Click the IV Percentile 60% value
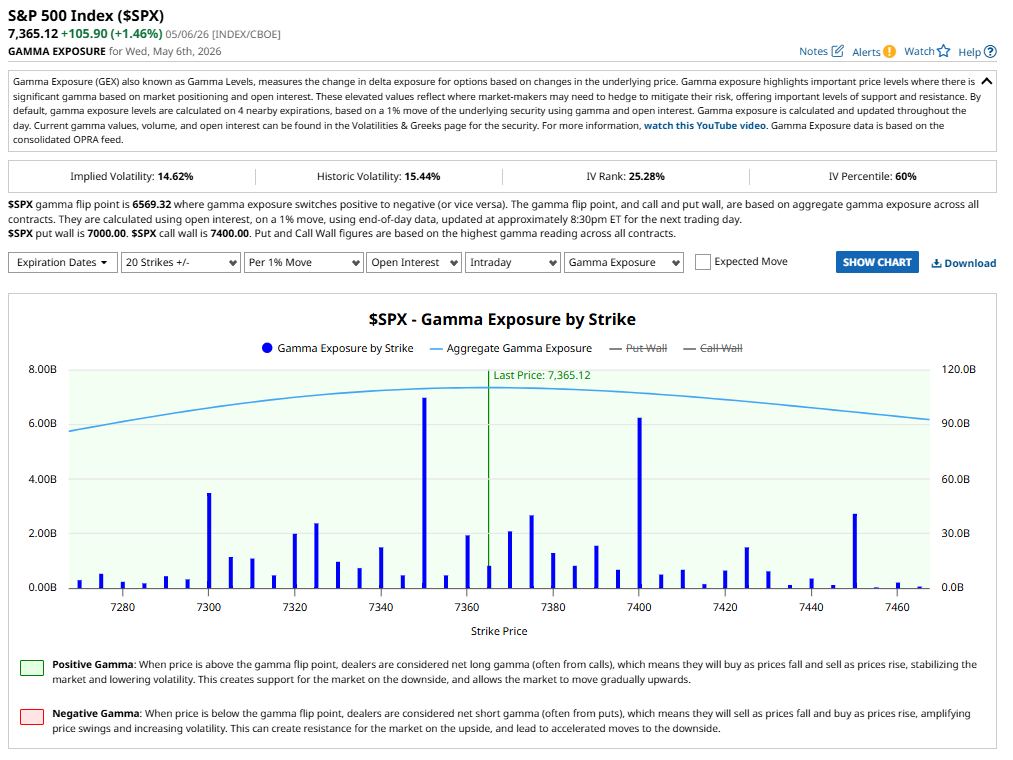 [x=905, y=176]
